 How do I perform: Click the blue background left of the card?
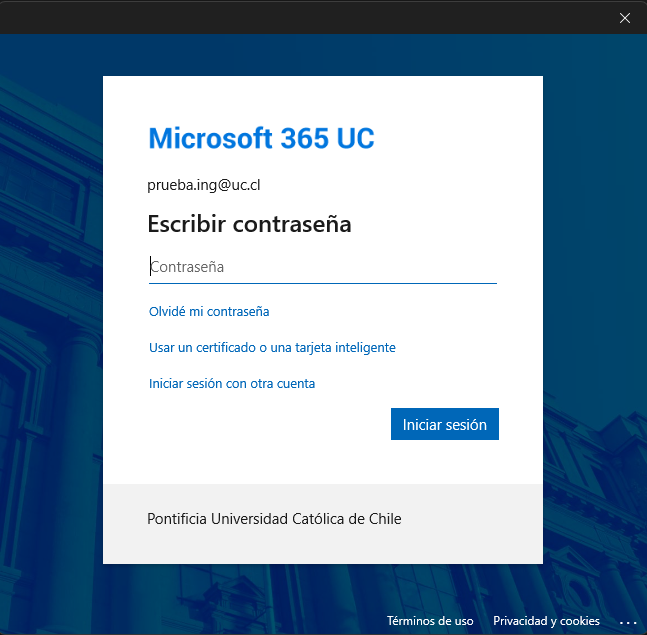[x=50, y=300]
